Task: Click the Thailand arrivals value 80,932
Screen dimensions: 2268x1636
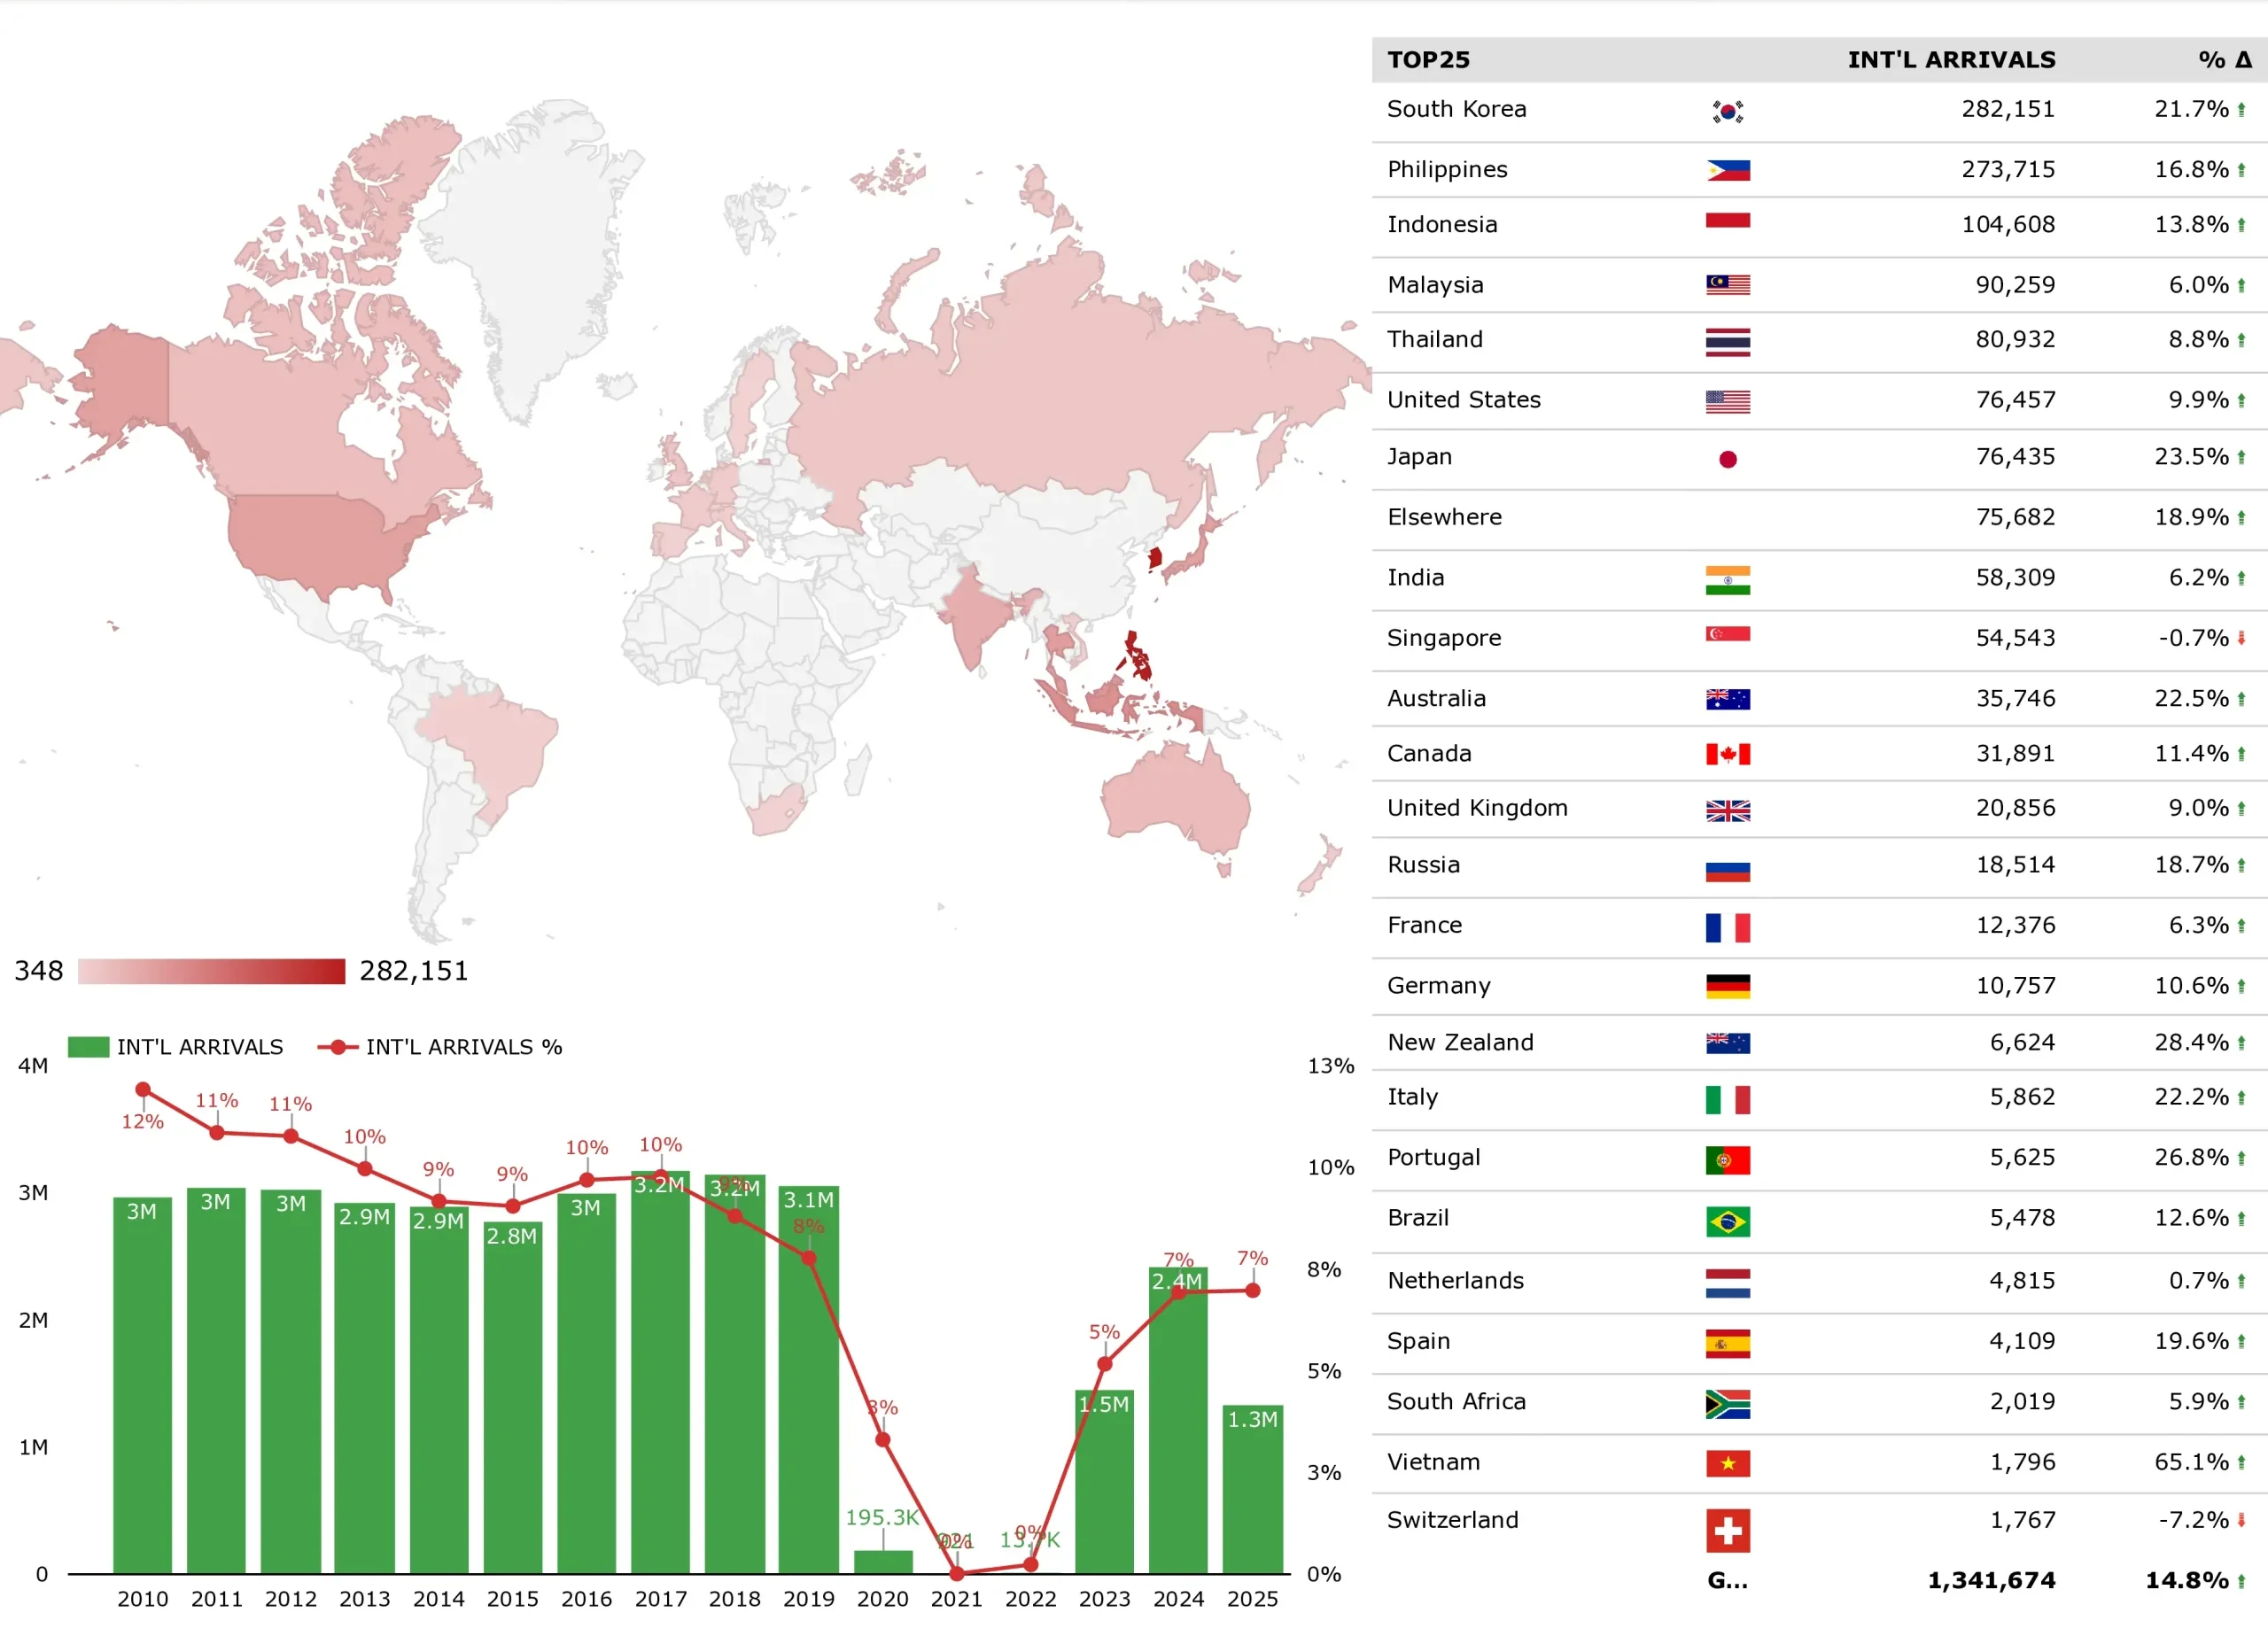Action: coord(2015,339)
